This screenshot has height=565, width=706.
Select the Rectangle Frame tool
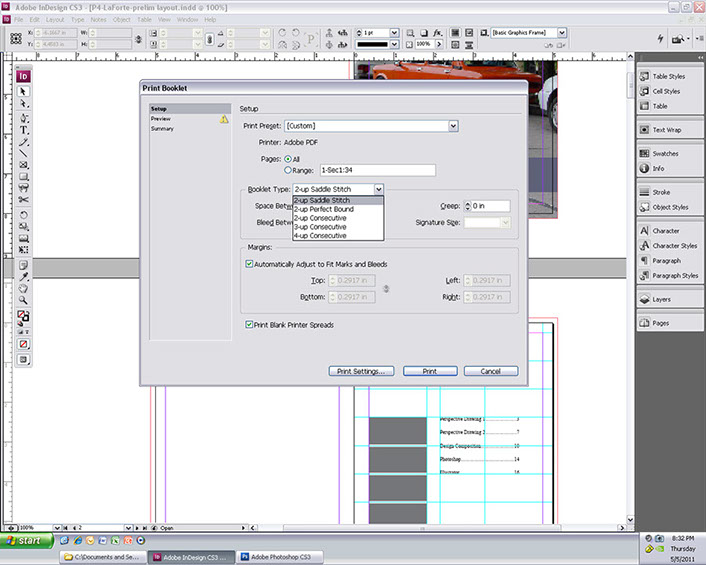23,165
